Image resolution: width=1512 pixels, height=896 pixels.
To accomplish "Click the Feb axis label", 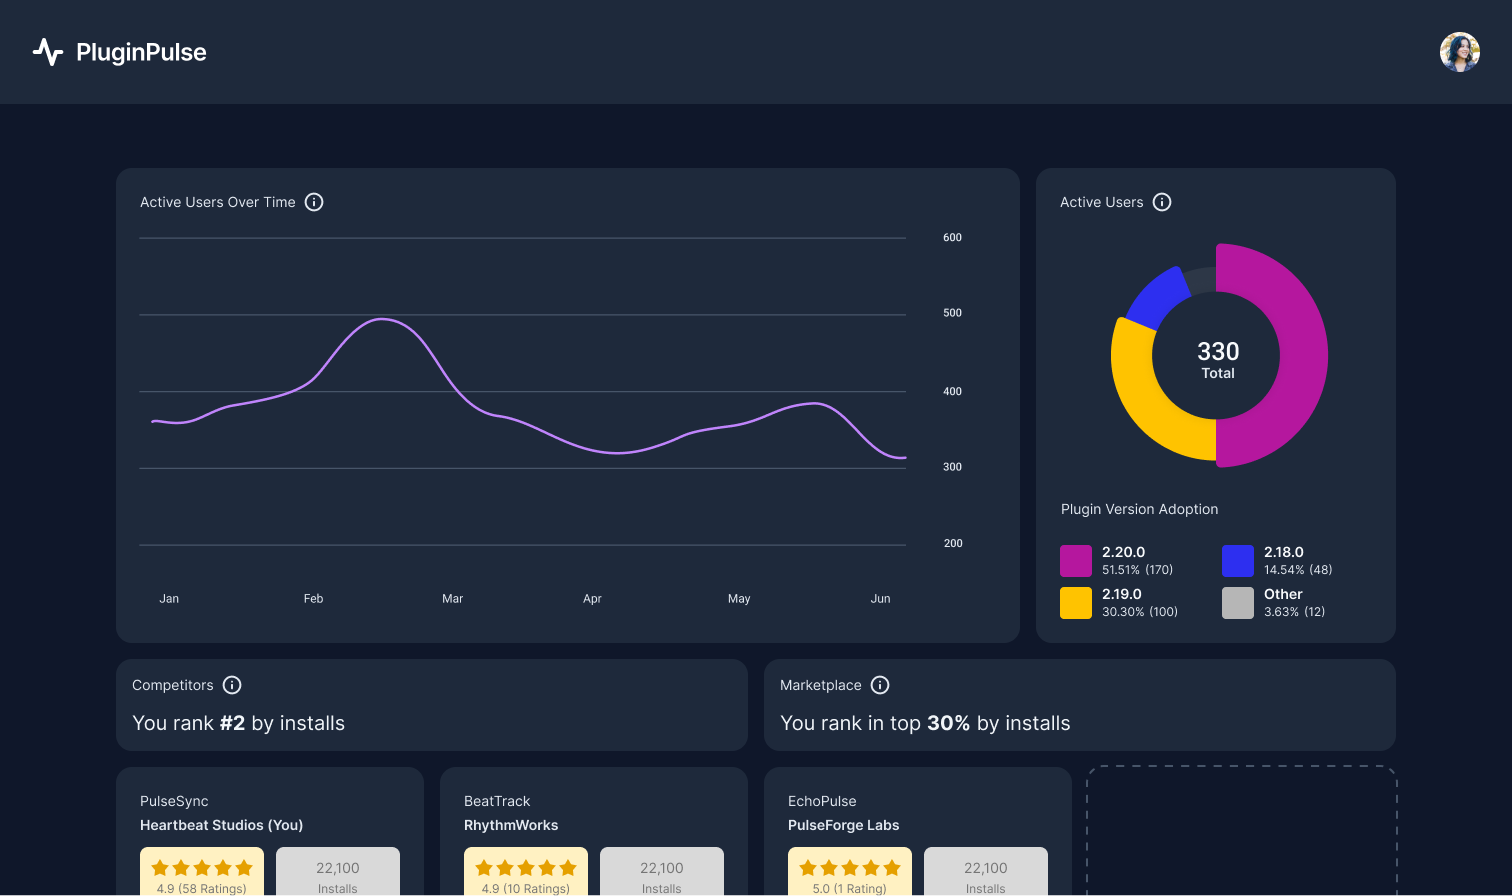I will click(x=313, y=598).
